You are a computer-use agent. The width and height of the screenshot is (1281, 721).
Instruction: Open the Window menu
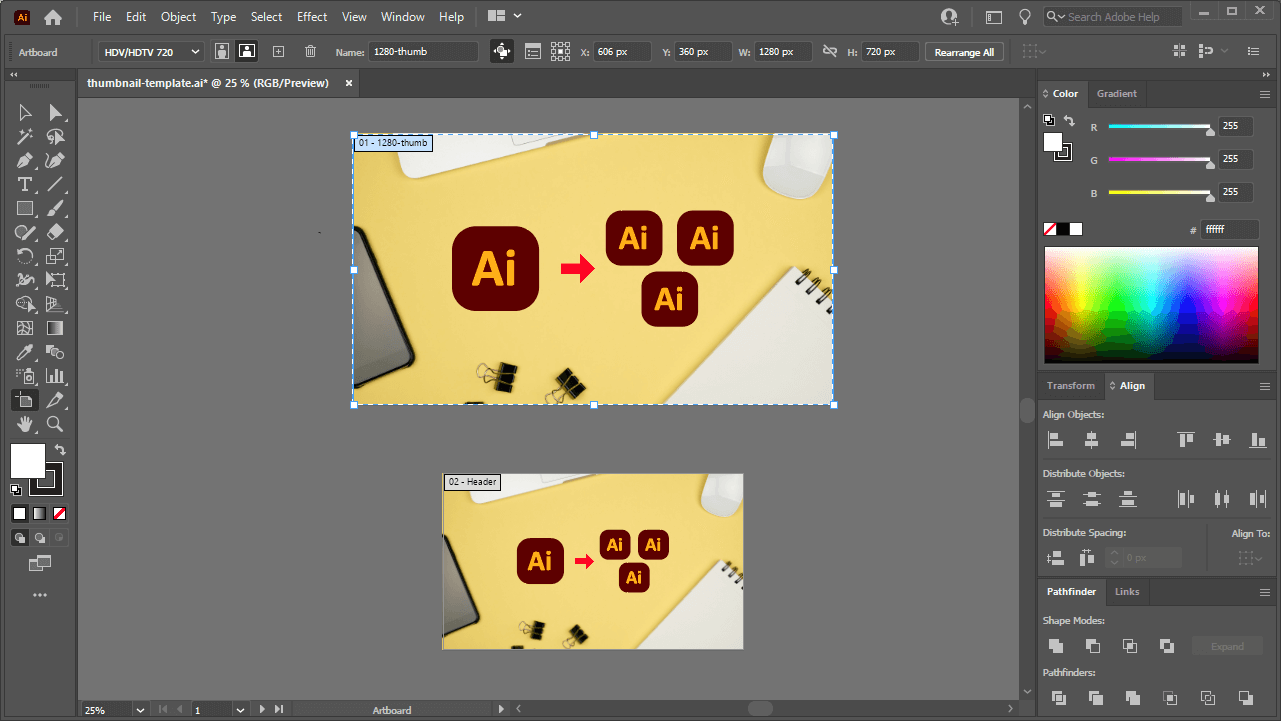click(x=403, y=17)
